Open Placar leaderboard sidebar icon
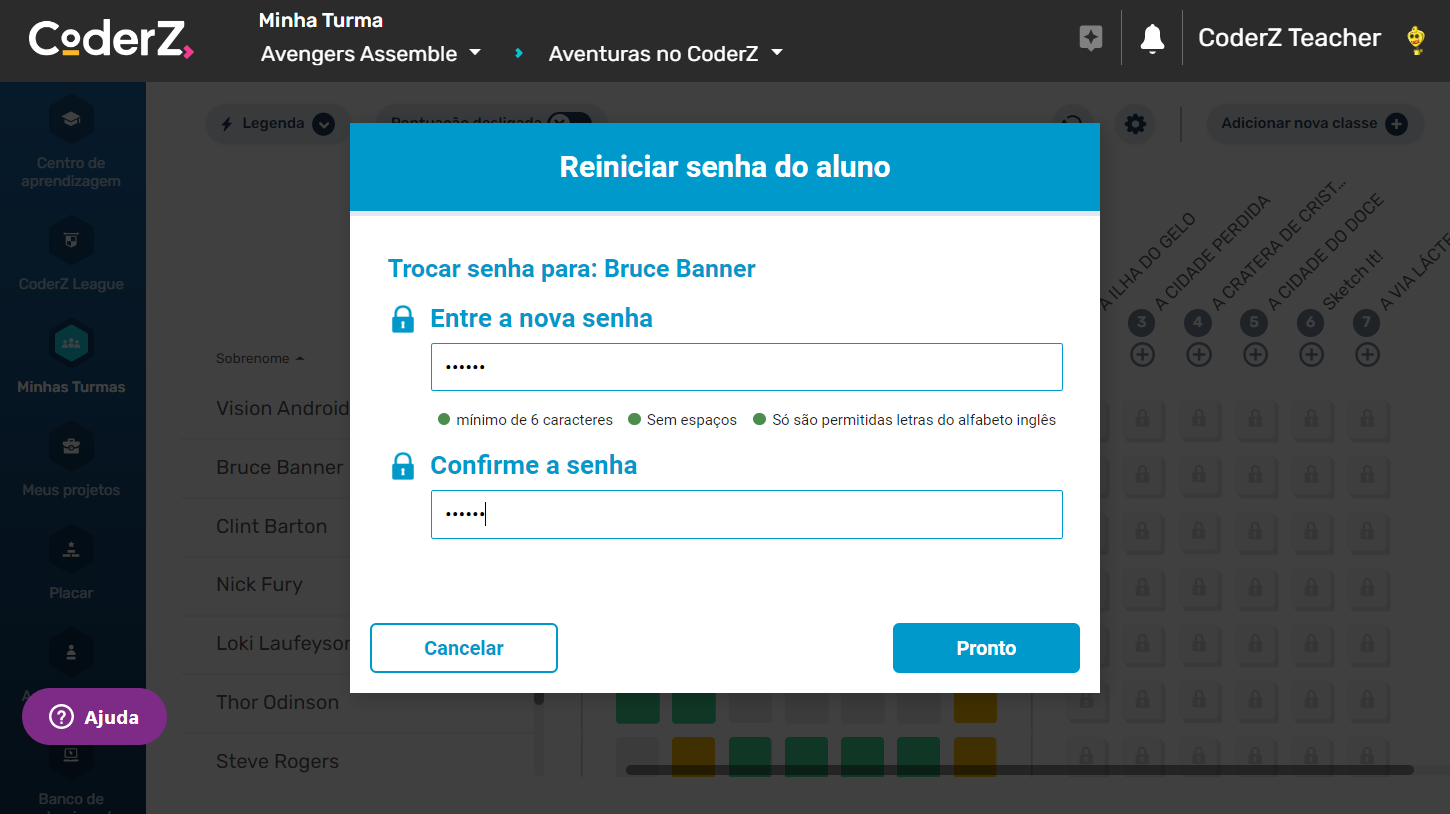The width and height of the screenshot is (1450, 814). pos(71,549)
